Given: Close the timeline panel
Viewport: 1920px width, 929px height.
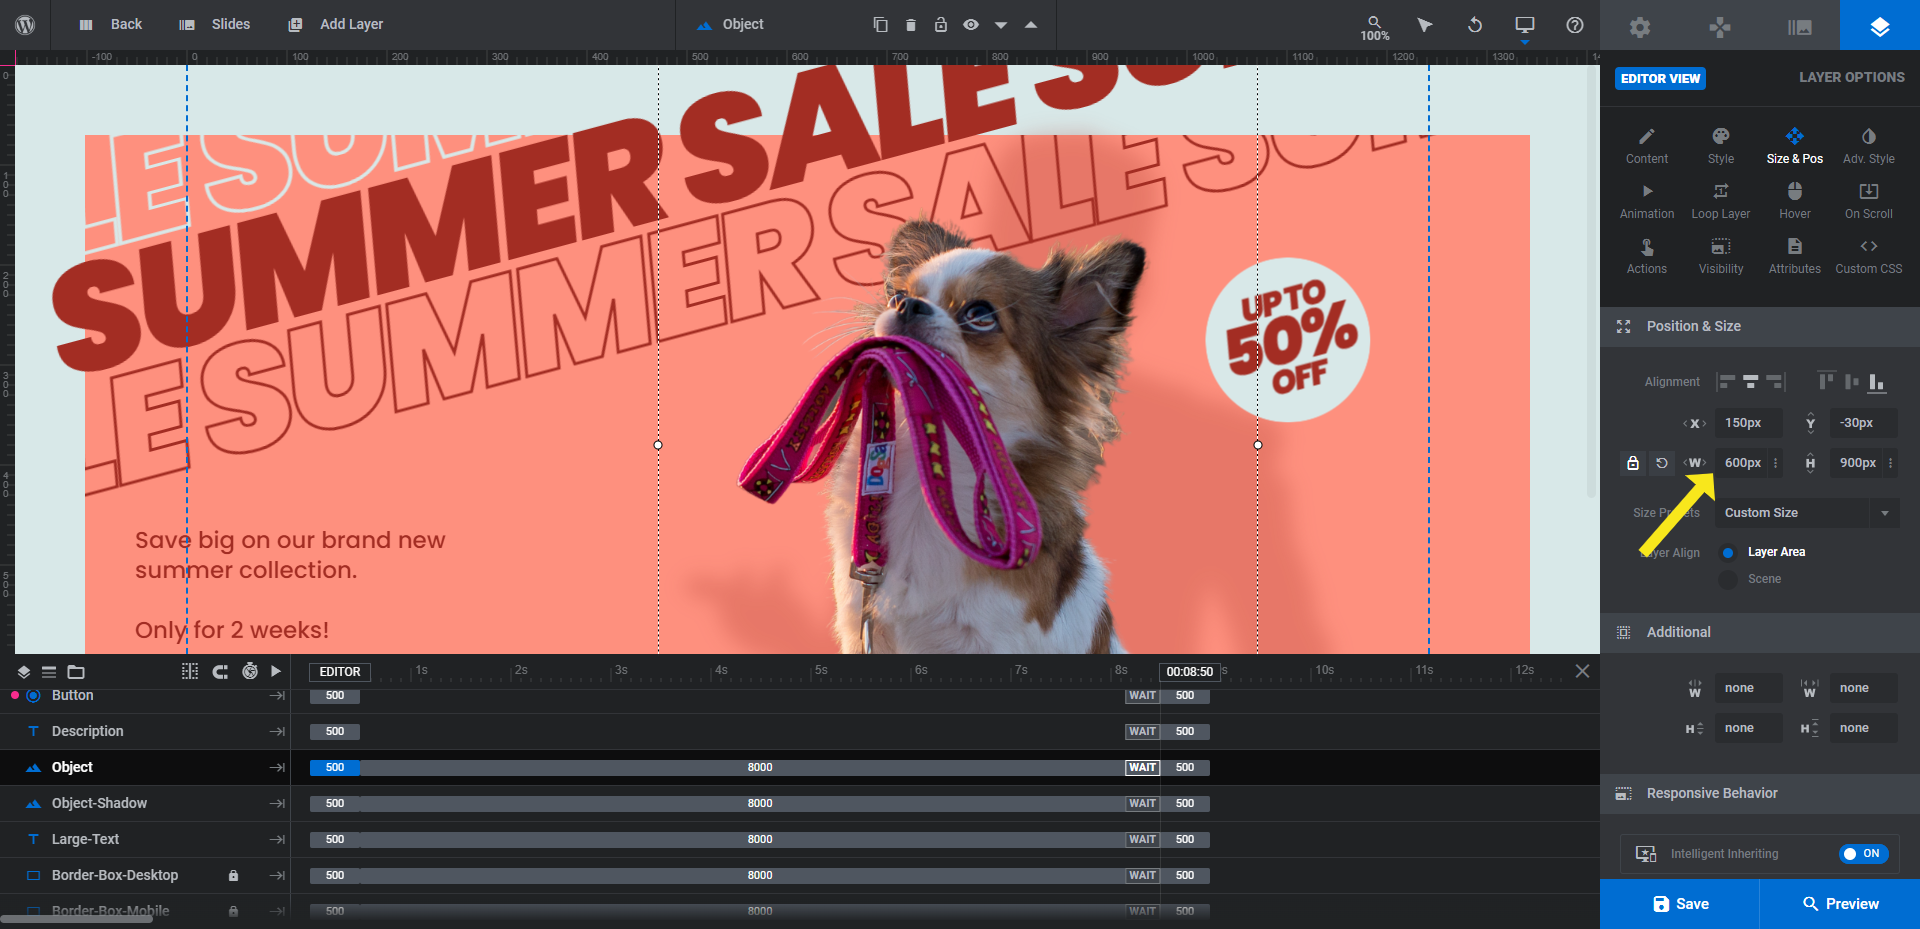Looking at the screenshot, I should click(x=1582, y=671).
